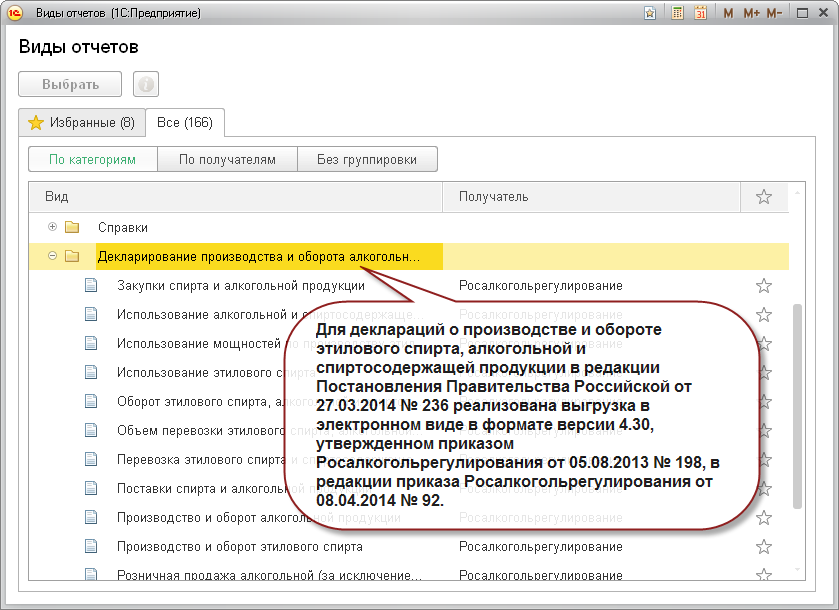The height and width of the screenshot is (610, 839).
Task: Open the calendar icon showing 31
Action: (x=700, y=13)
